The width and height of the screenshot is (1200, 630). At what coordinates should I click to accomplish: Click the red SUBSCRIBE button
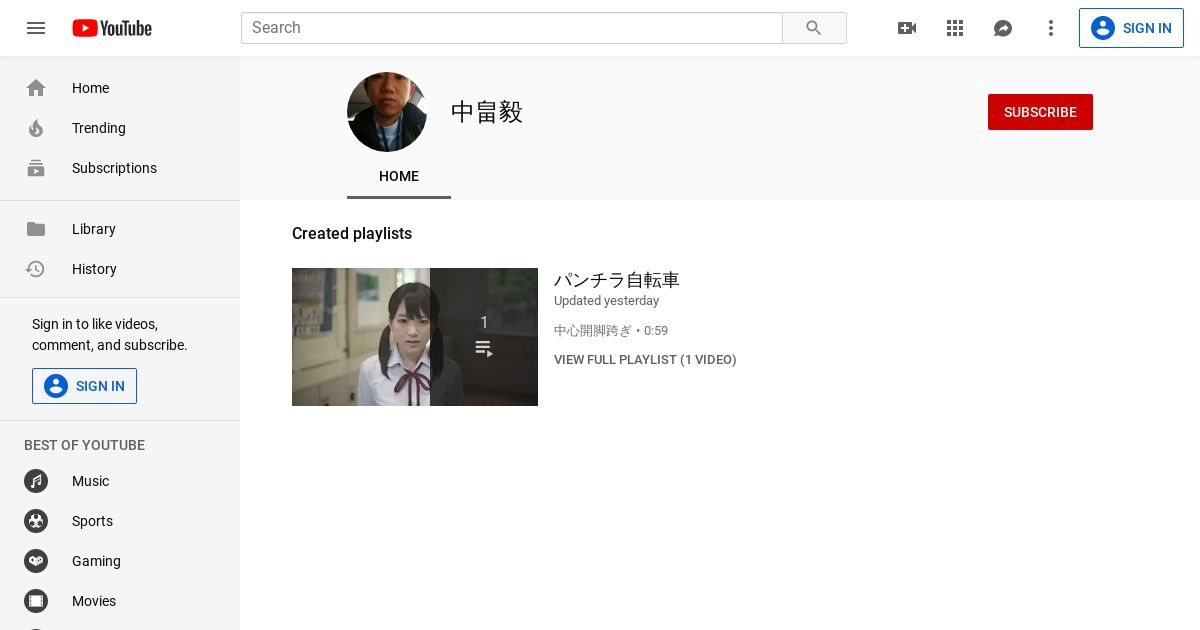click(1040, 112)
